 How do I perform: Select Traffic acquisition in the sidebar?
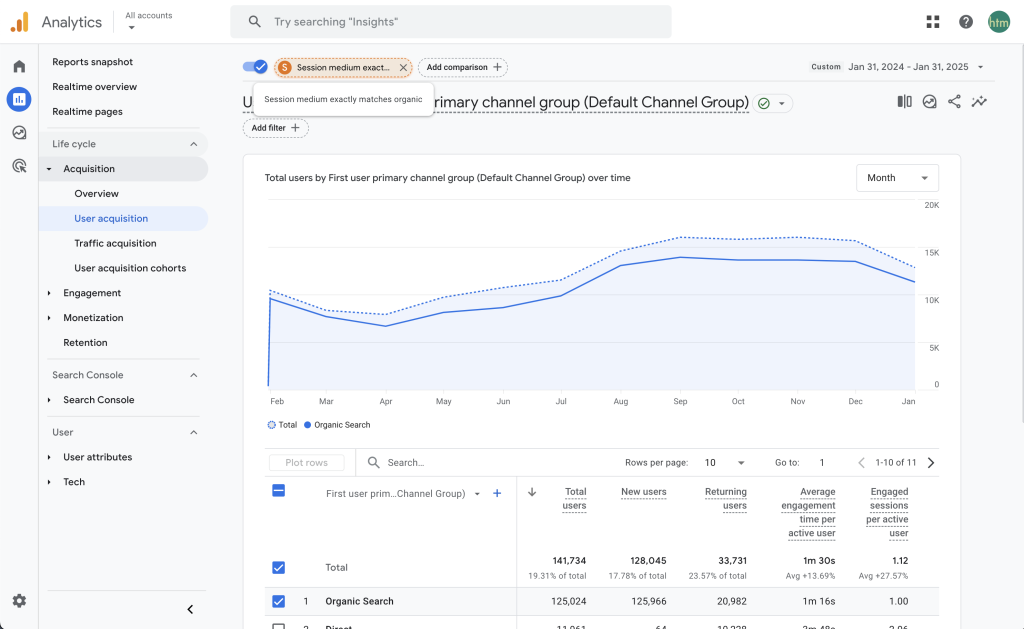(x=115, y=243)
